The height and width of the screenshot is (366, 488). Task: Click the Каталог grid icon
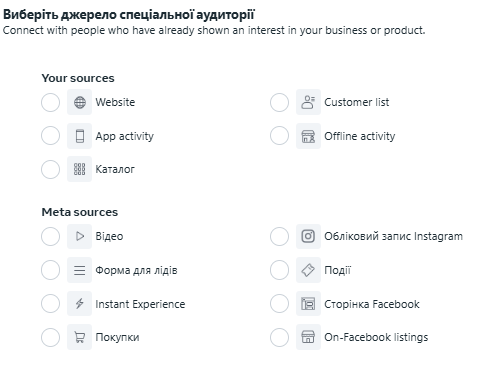tap(79, 169)
